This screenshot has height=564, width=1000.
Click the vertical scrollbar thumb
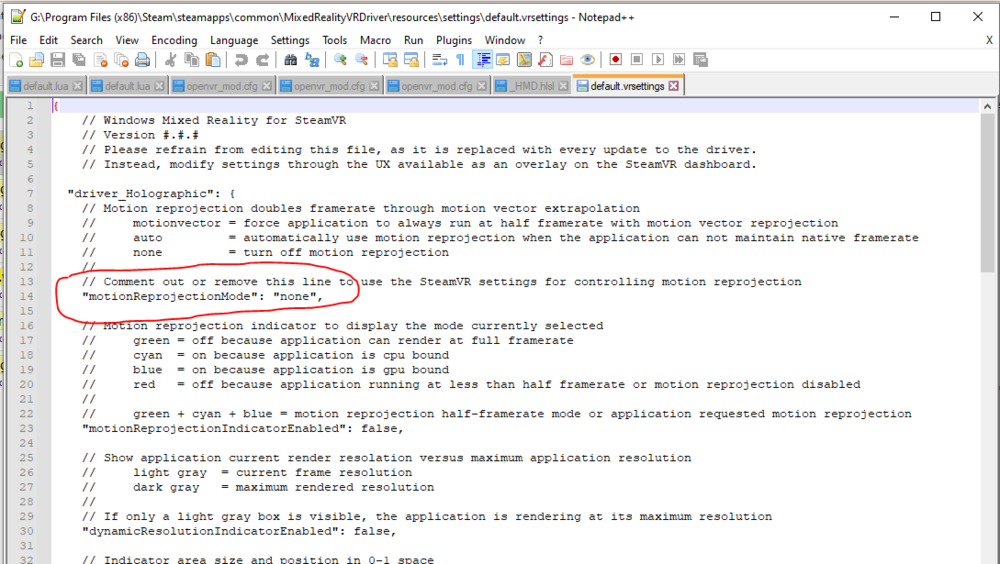pyautogui.click(x=988, y=193)
